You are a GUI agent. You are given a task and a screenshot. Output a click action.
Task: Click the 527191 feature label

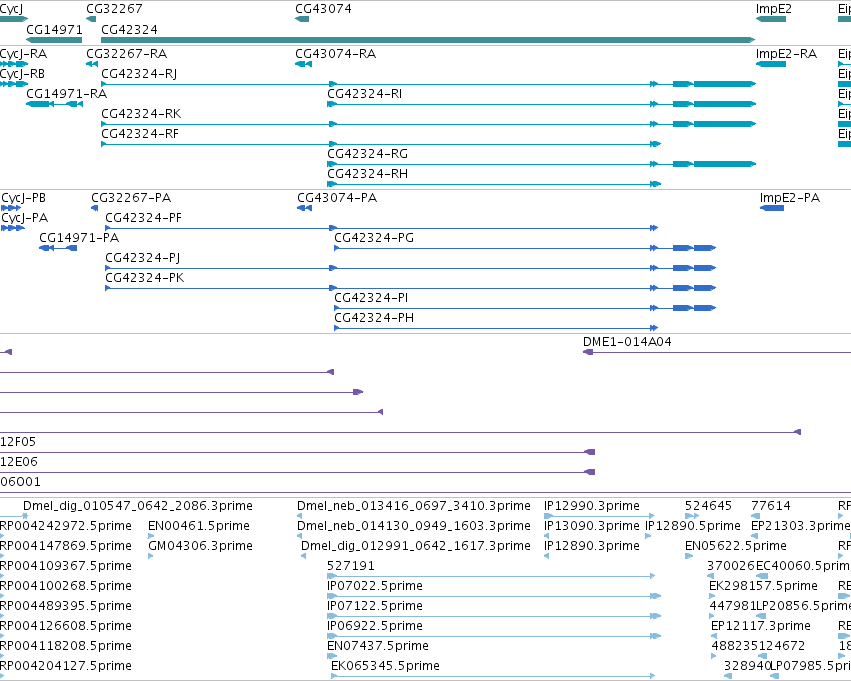click(351, 566)
